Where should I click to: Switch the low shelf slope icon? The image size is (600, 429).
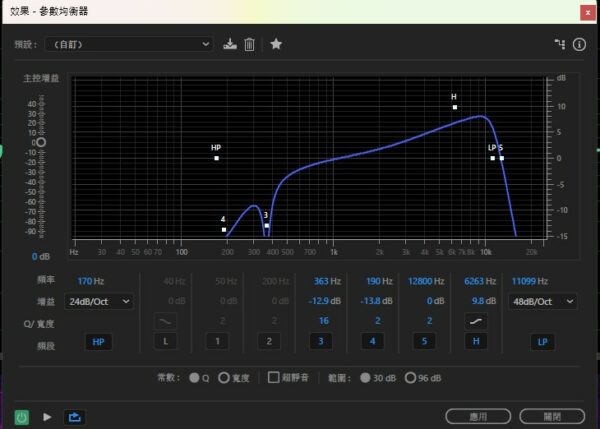pyautogui.click(x=167, y=321)
